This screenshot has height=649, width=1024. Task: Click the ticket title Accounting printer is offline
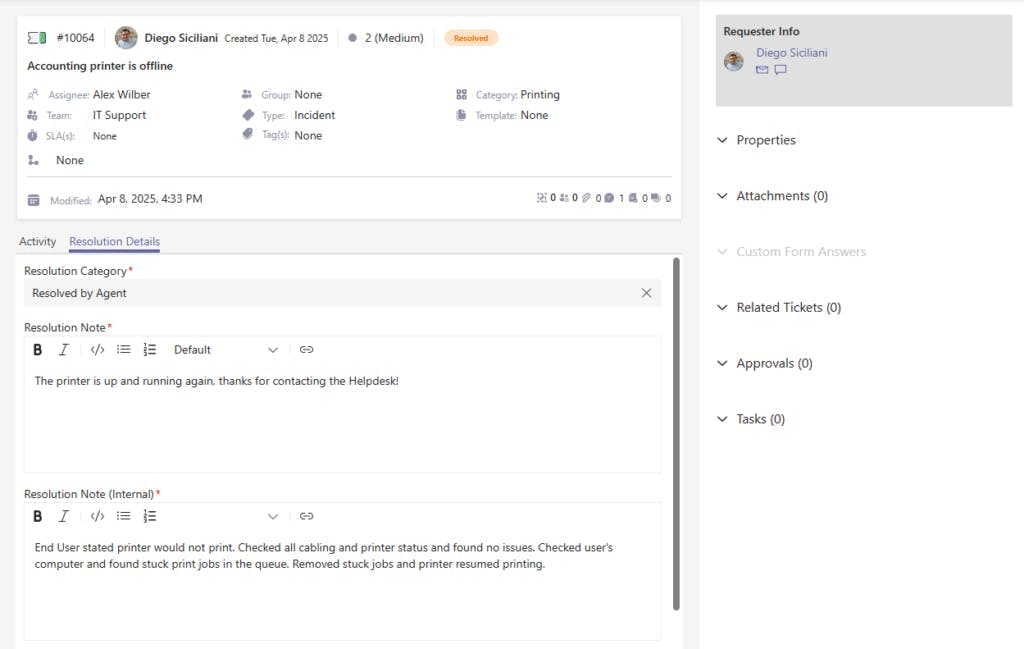click(100, 66)
